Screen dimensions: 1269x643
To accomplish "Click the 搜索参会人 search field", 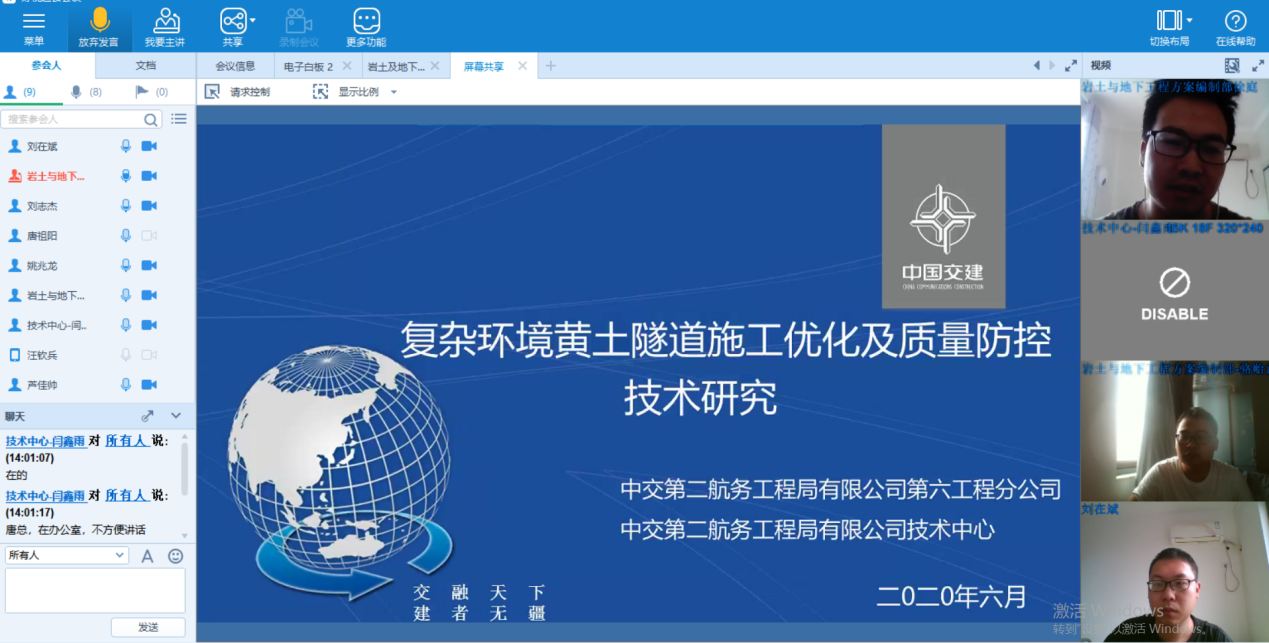I will click(74, 119).
